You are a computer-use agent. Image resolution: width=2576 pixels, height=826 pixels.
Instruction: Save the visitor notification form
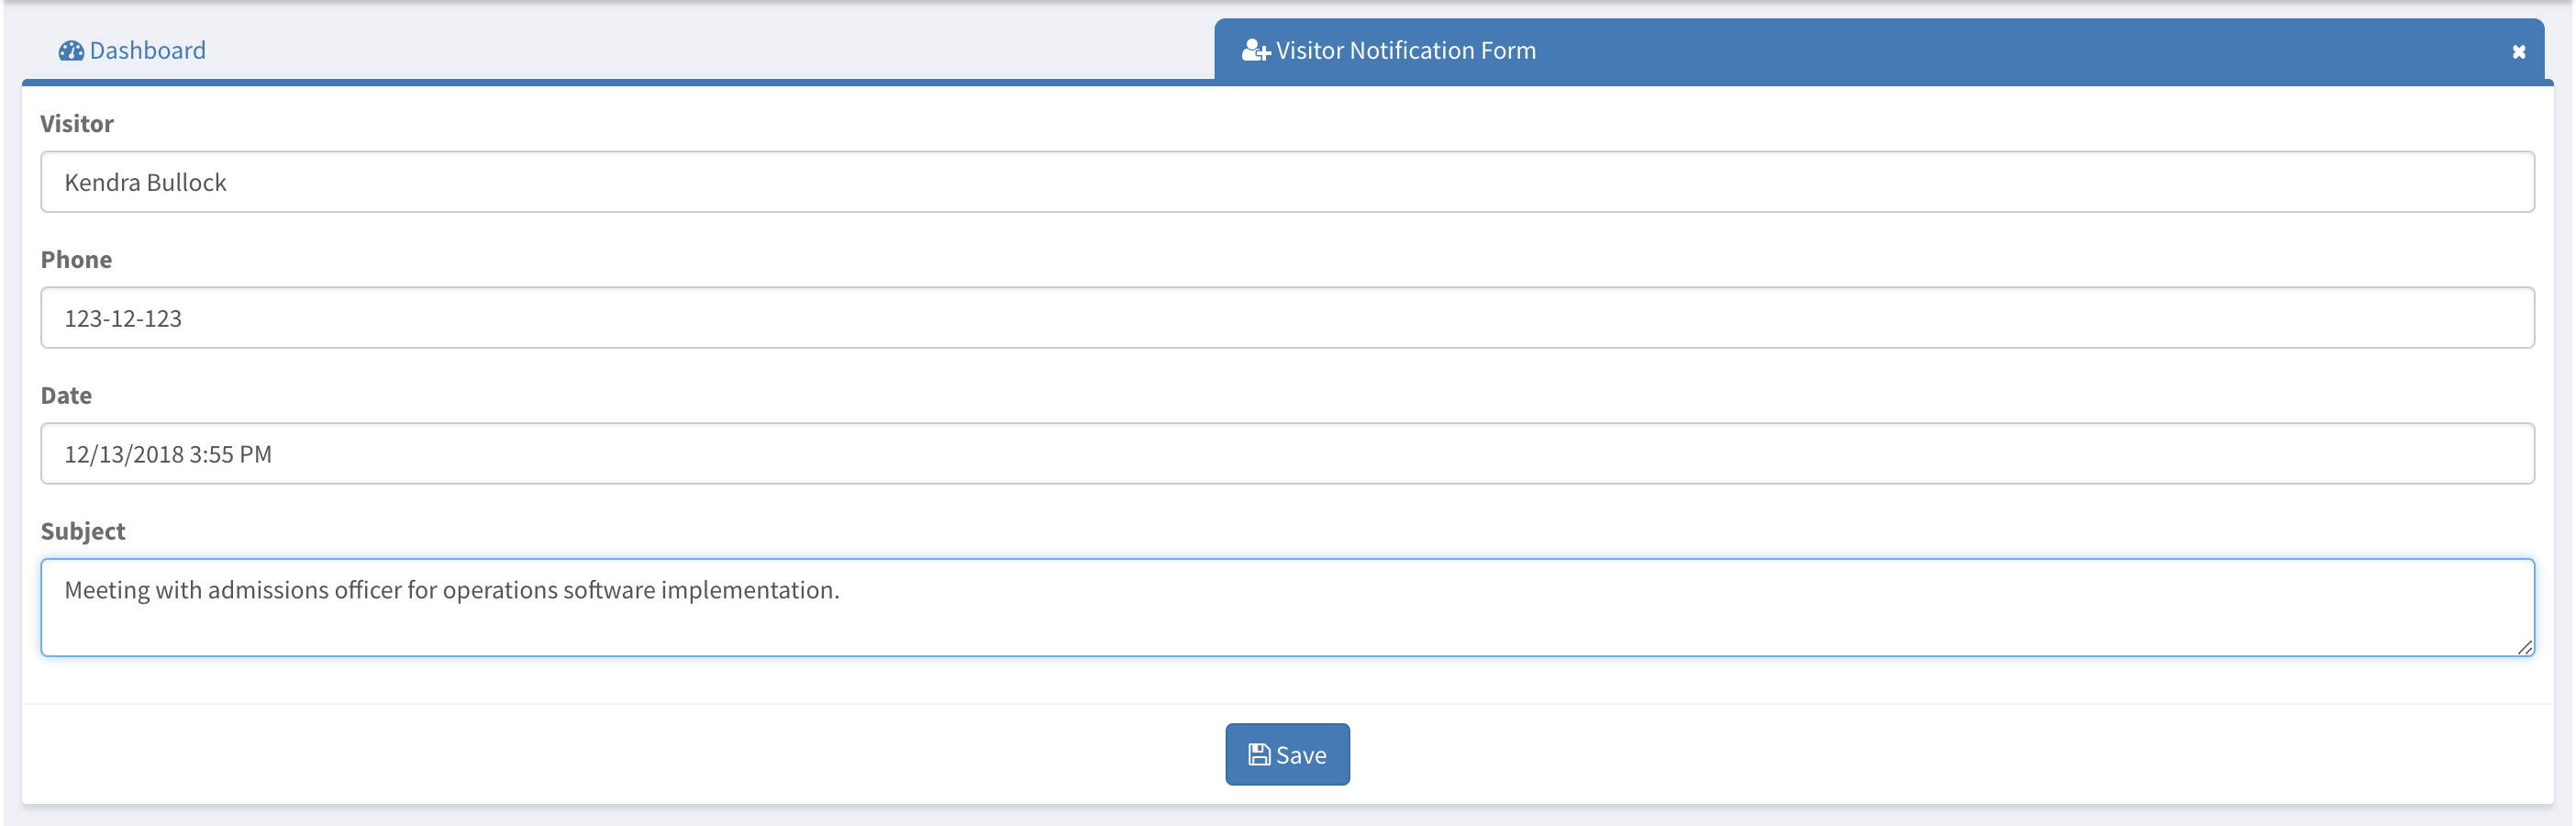point(1287,755)
